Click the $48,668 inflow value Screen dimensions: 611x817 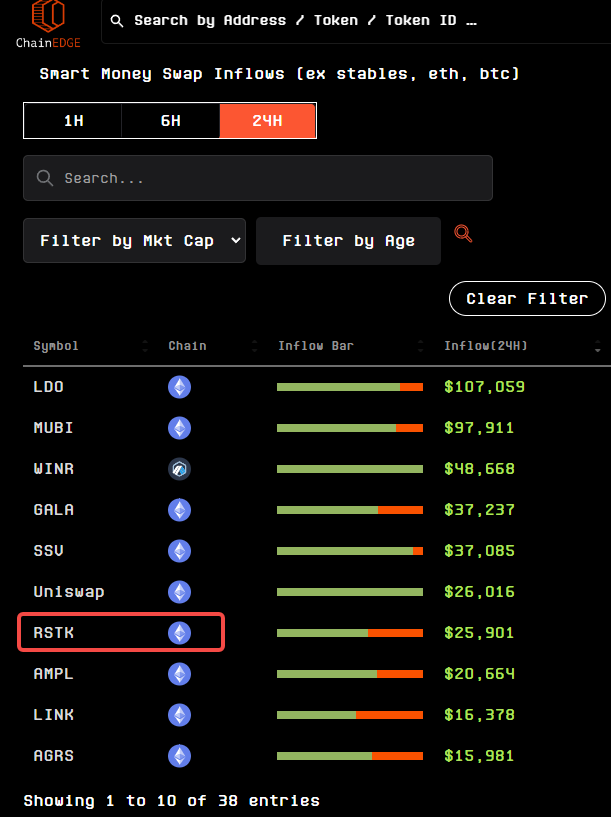(x=479, y=469)
